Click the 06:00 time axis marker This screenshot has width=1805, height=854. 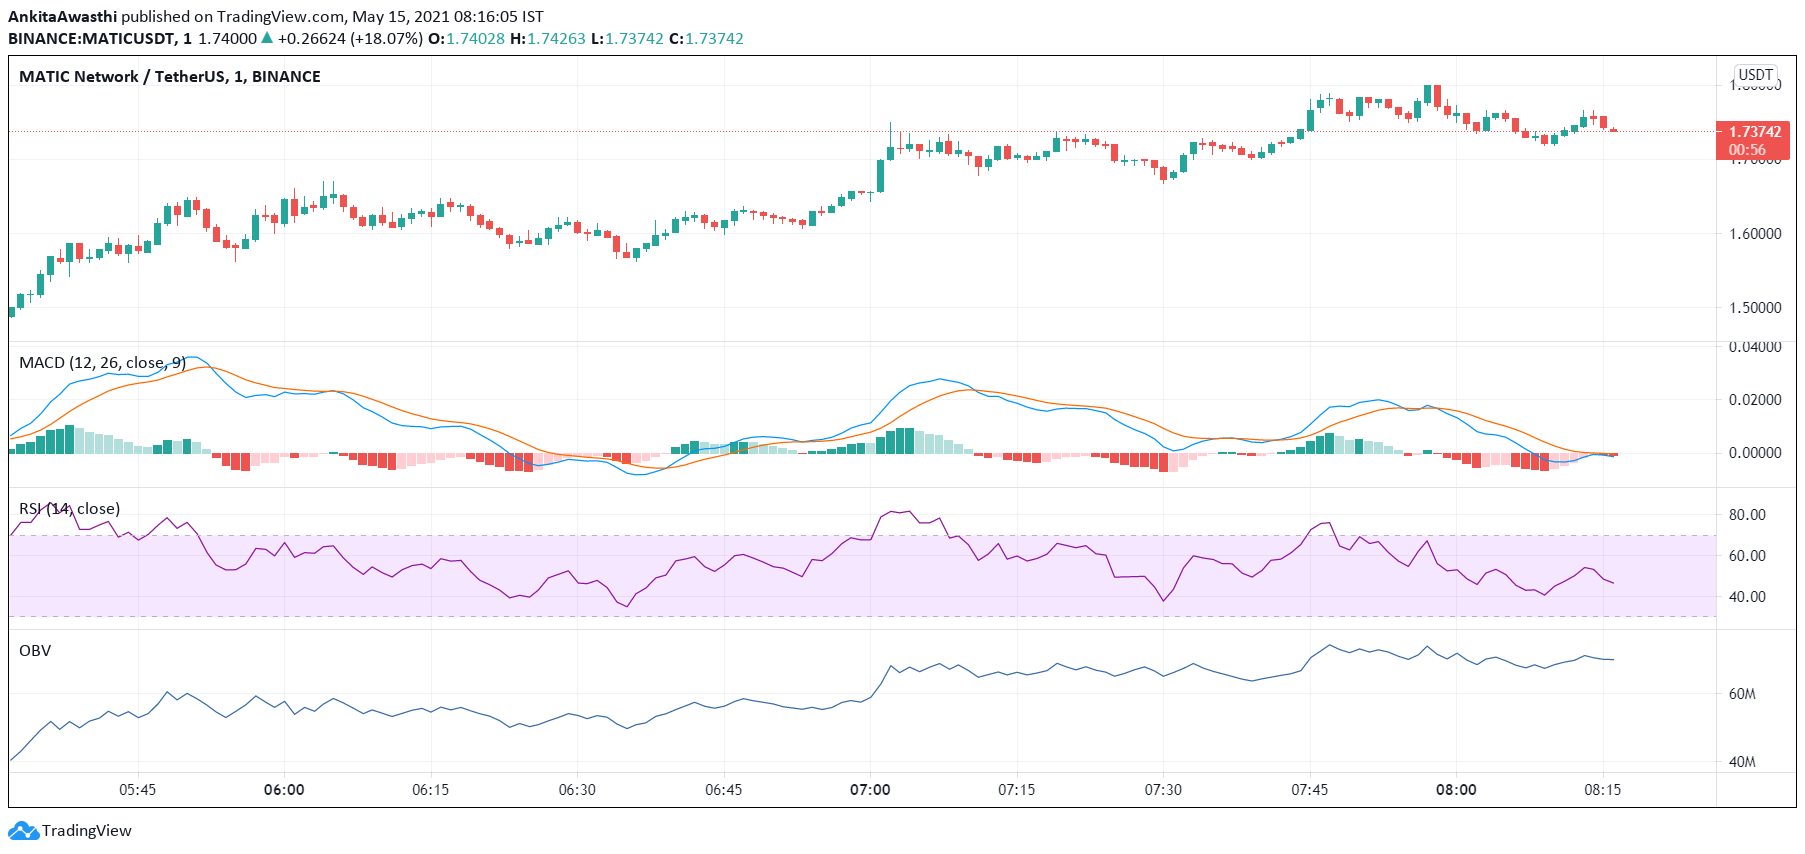tap(284, 790)
